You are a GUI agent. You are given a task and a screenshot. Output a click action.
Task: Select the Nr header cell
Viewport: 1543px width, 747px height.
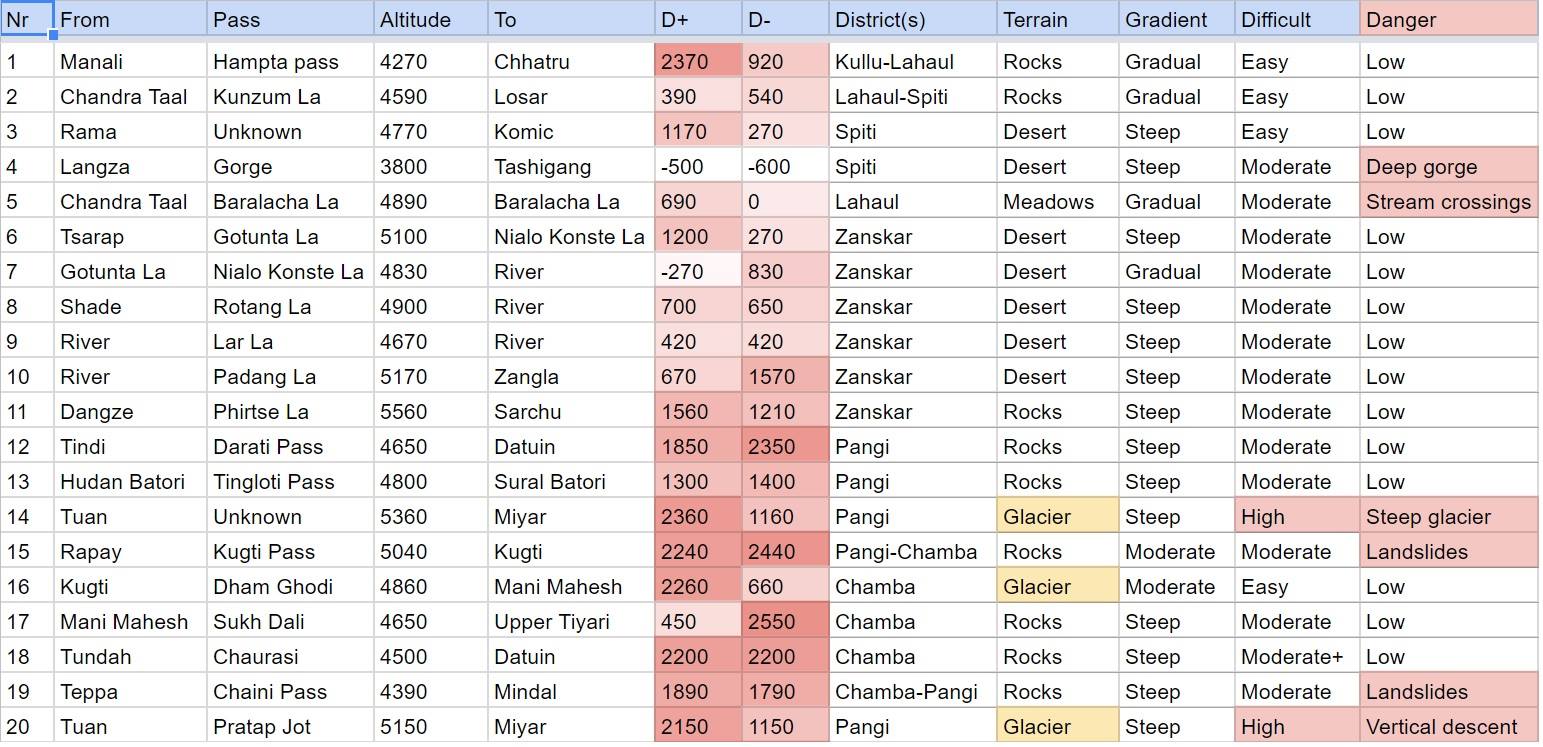[26, 19]
